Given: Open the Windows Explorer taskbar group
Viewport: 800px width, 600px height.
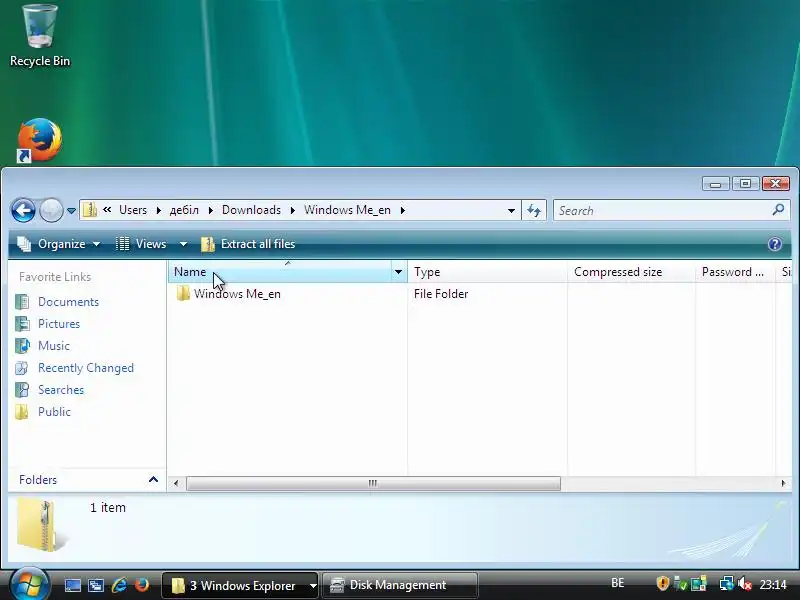Looking at the screenshot, I should click(x=240, y=585).
